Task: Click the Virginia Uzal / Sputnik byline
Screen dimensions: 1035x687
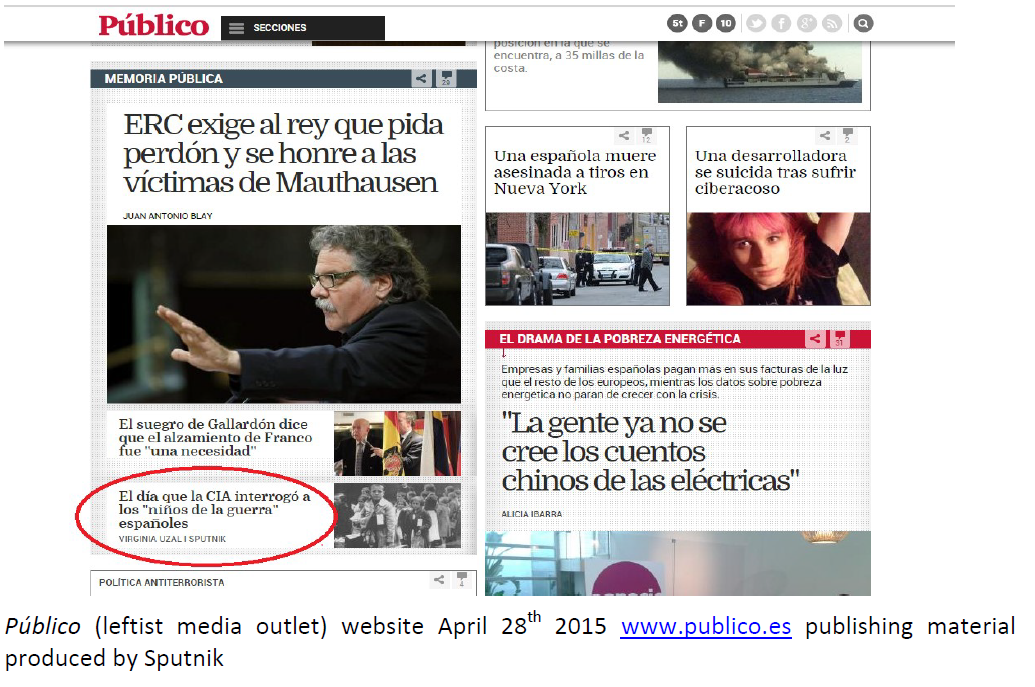Action: [172, 539]
